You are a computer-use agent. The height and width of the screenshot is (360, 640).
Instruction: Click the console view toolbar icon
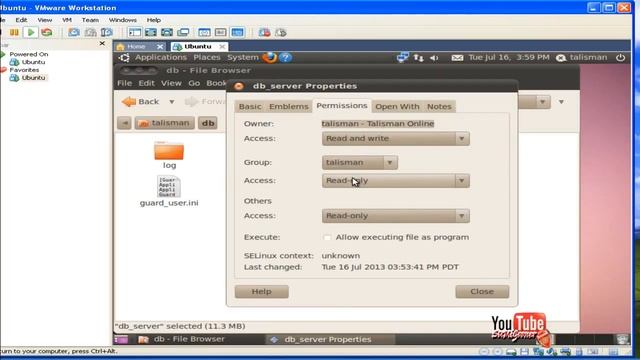click(x=204, y=32)
